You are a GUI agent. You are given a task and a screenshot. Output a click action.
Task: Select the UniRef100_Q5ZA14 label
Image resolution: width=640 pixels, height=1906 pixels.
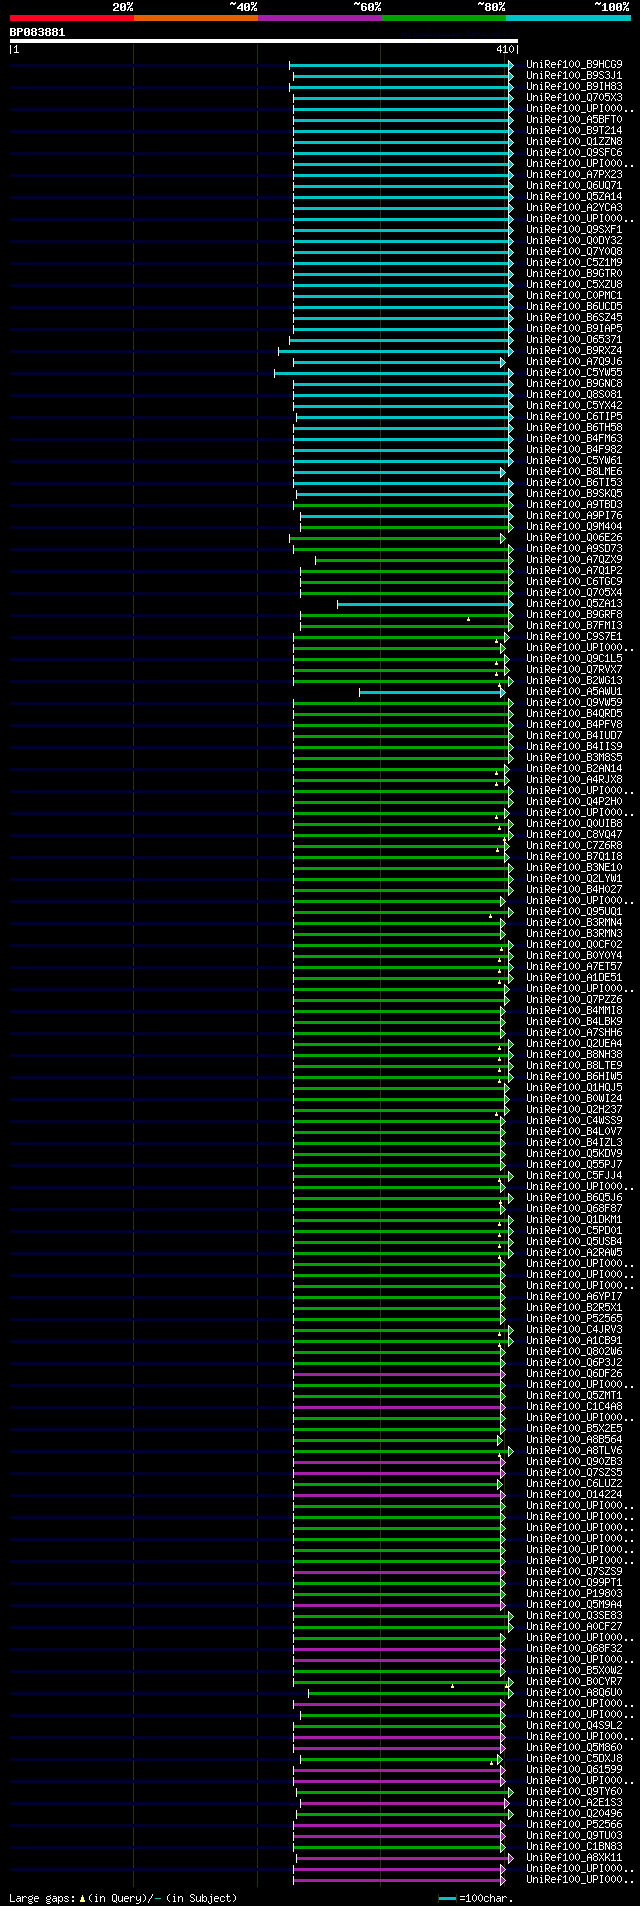pos(574,197)
